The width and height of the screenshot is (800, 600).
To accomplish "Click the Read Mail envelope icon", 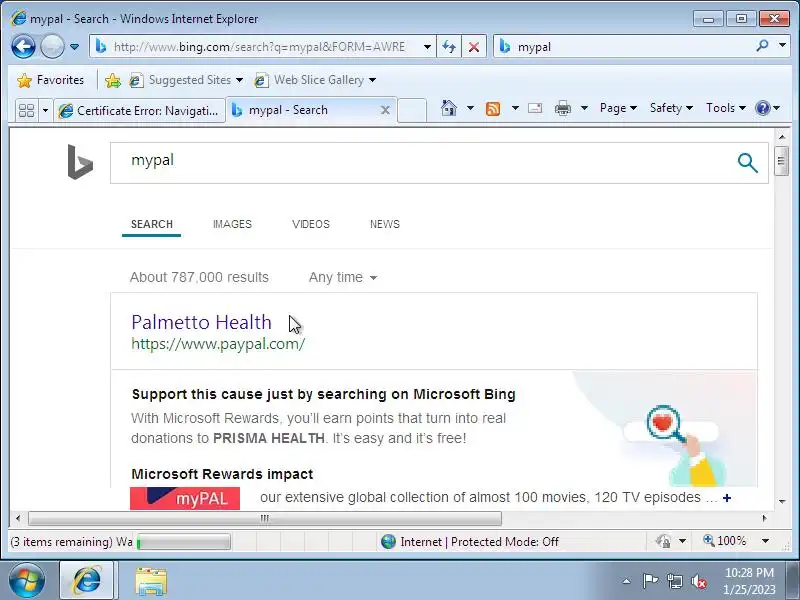I will tap(535, 108).
